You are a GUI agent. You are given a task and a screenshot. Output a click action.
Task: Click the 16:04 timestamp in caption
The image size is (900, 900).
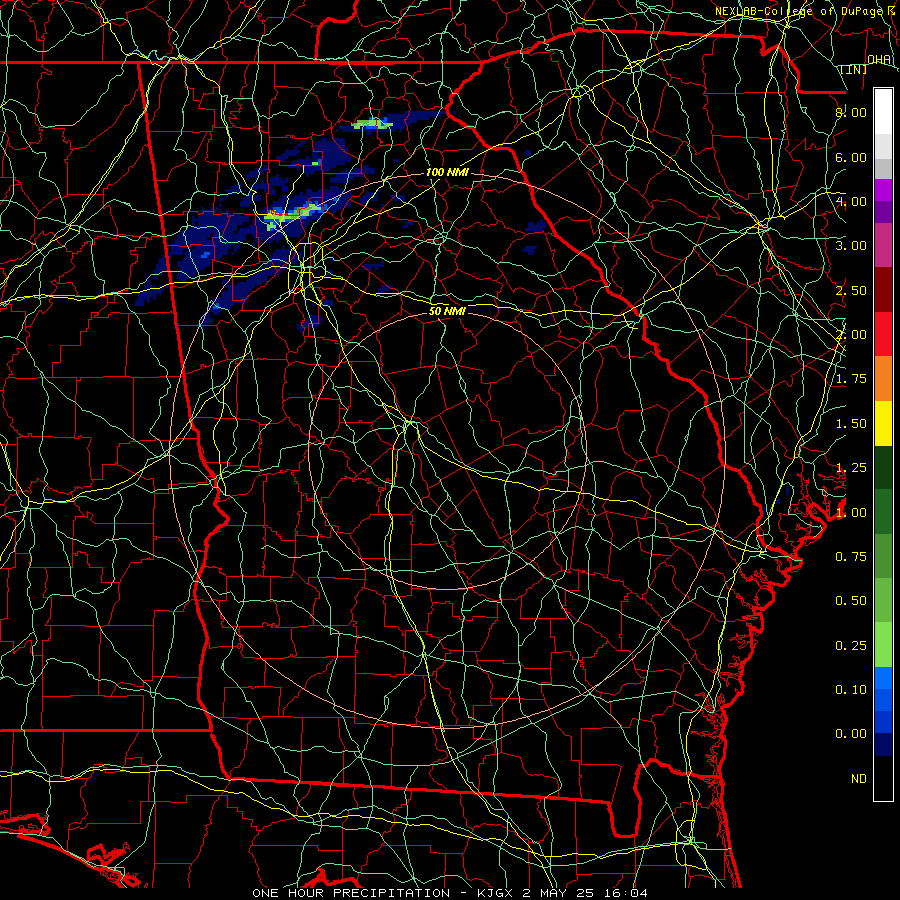tap(626, 893)
